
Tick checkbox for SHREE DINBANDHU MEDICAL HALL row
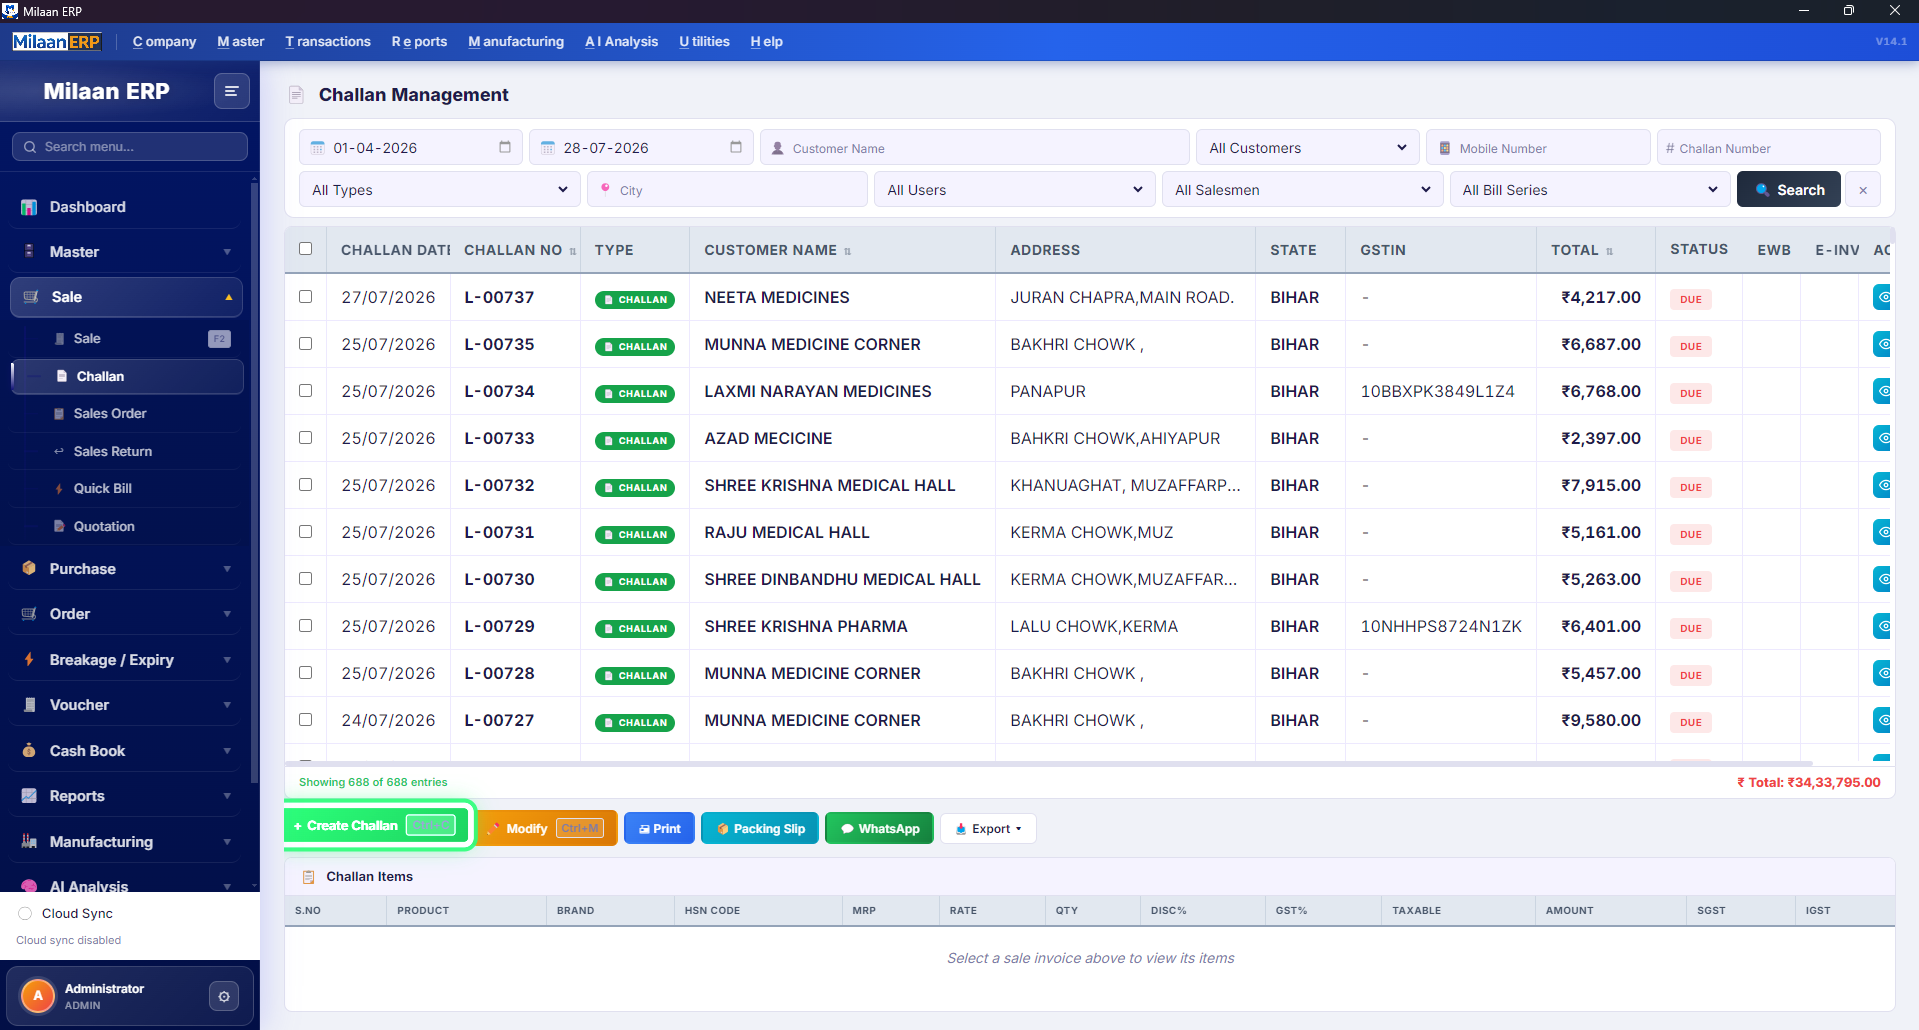(x=306, y=579)
